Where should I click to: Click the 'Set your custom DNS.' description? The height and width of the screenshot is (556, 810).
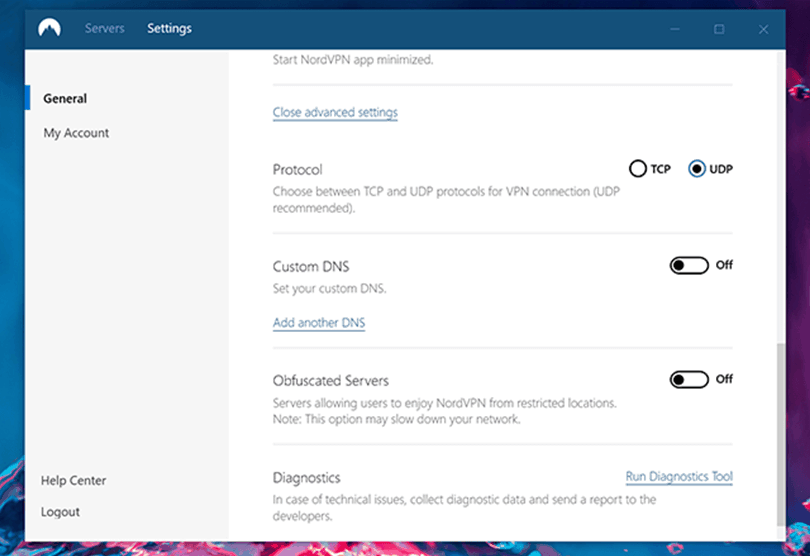tap(329, 288)
